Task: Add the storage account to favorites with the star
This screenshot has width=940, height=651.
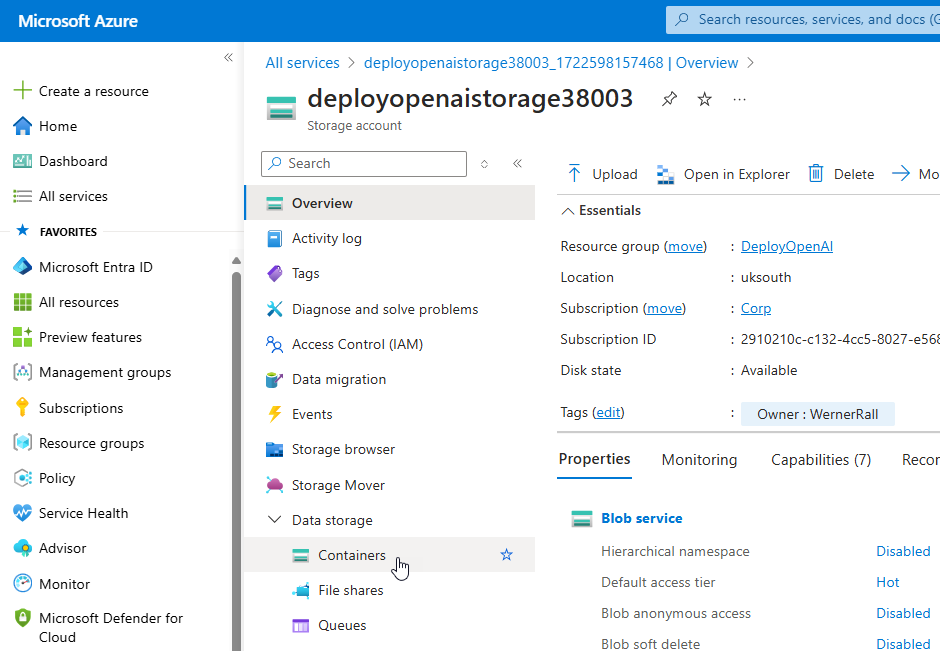Action: coord(704,99)
